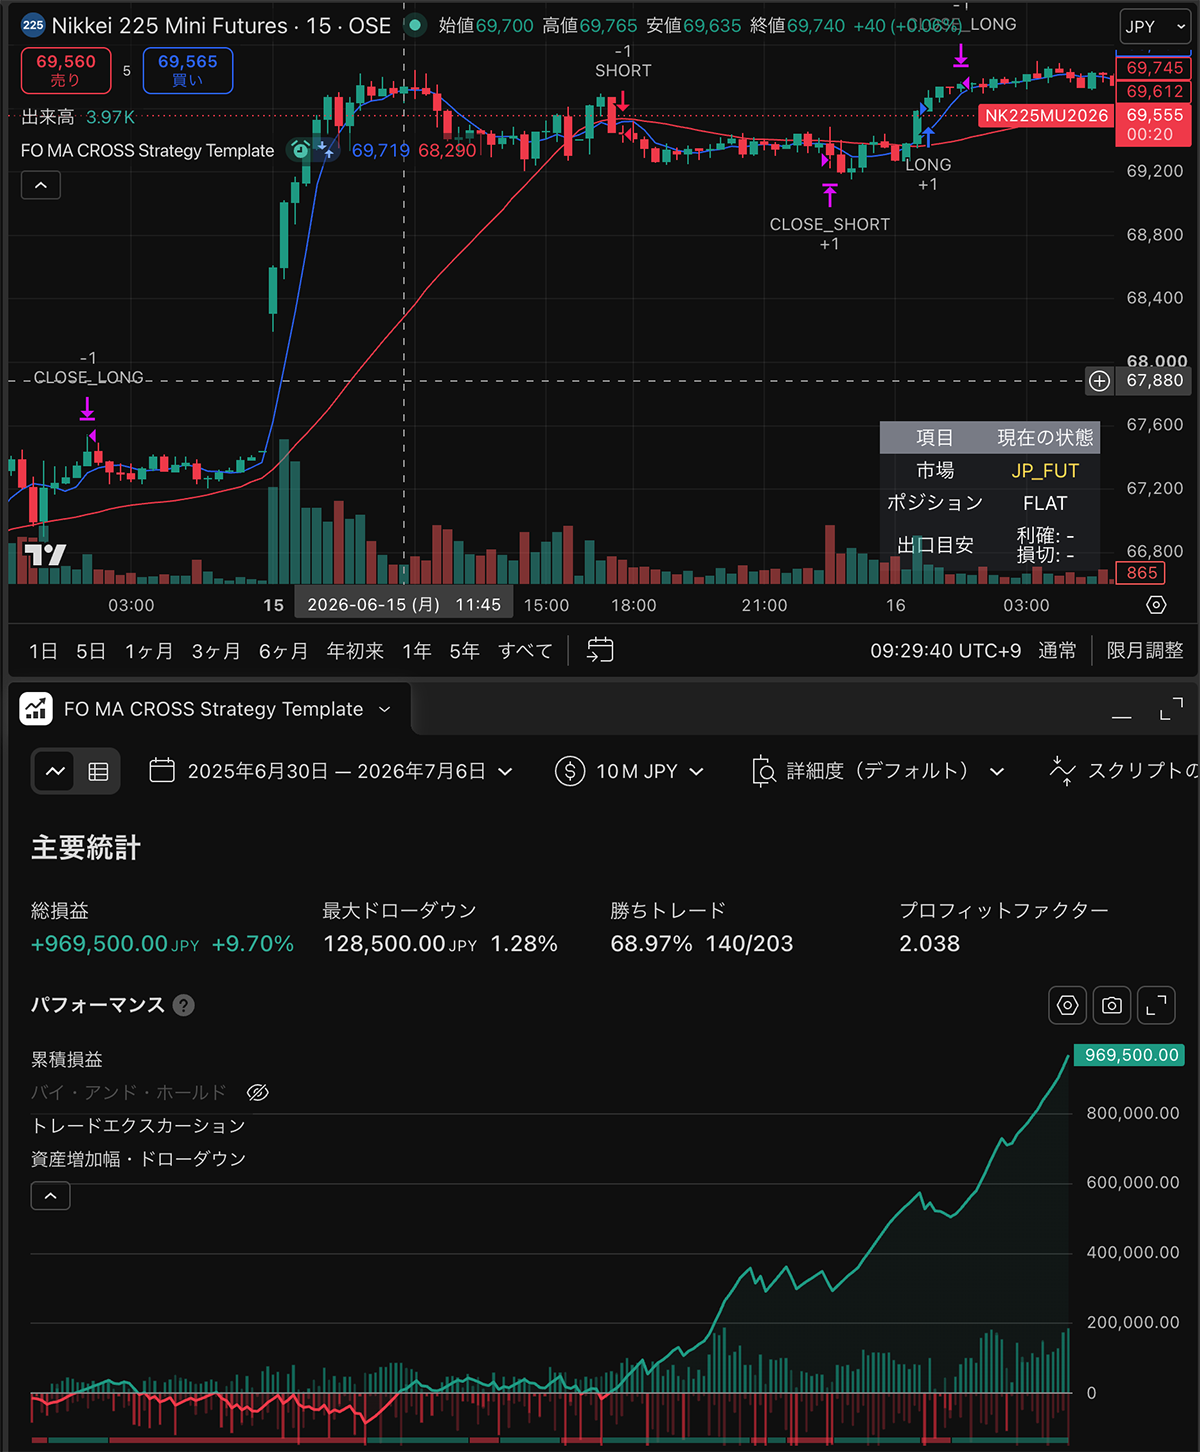Select the 6ヶ月 time range

click(283, 651)
